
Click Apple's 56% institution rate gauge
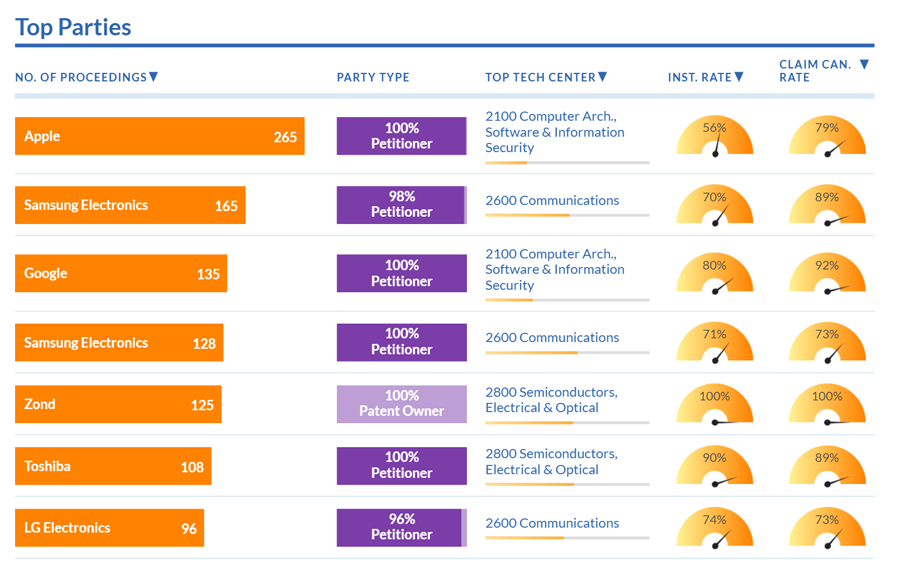pos(714,137)
